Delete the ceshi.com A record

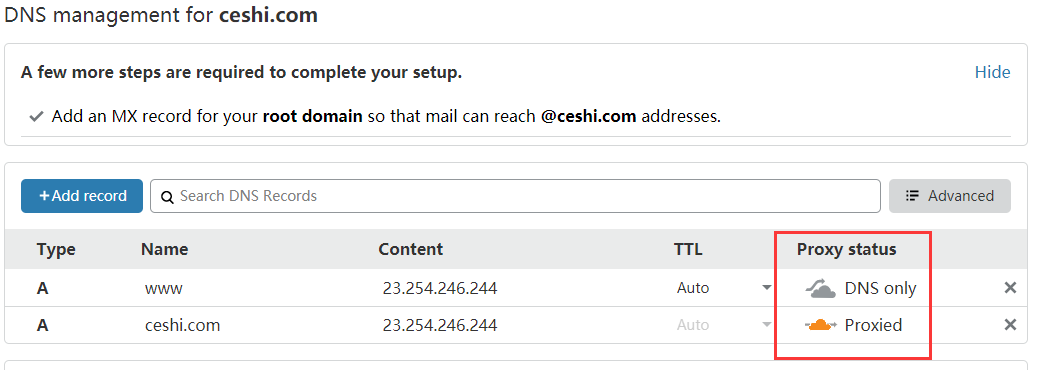point(1010,325)
